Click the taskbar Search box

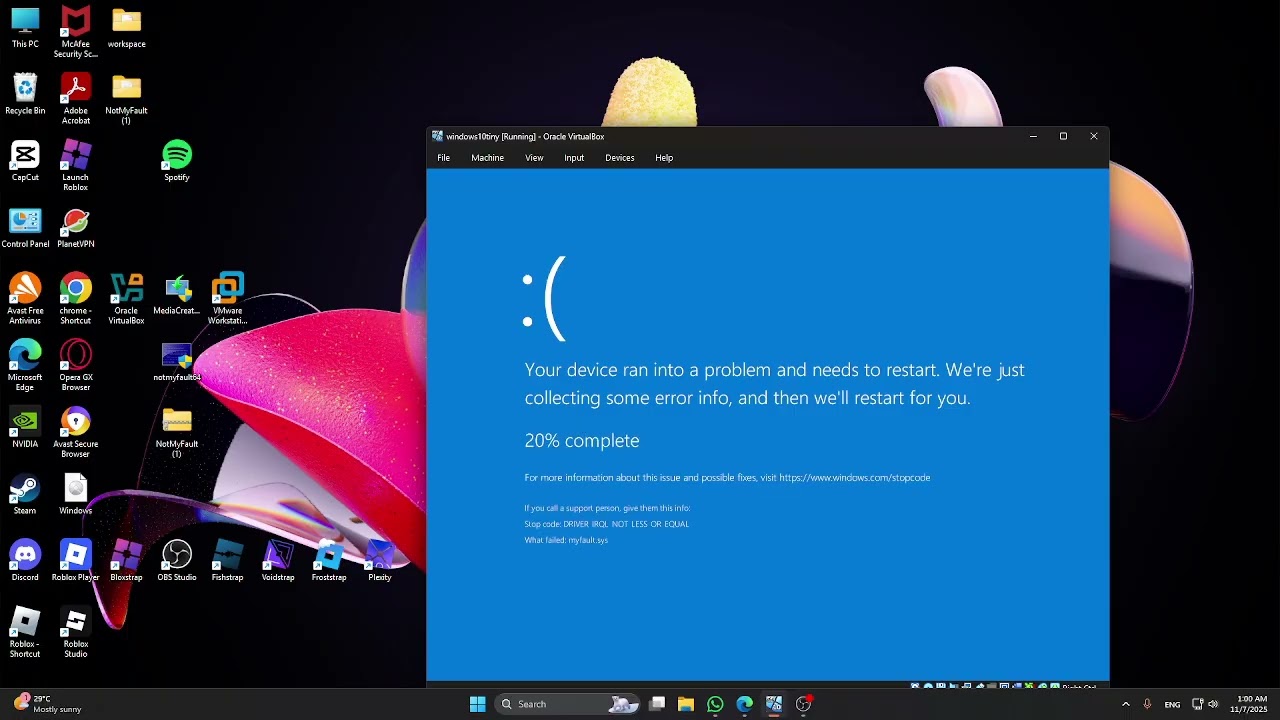pyautogui.click(x=568, y=704)
